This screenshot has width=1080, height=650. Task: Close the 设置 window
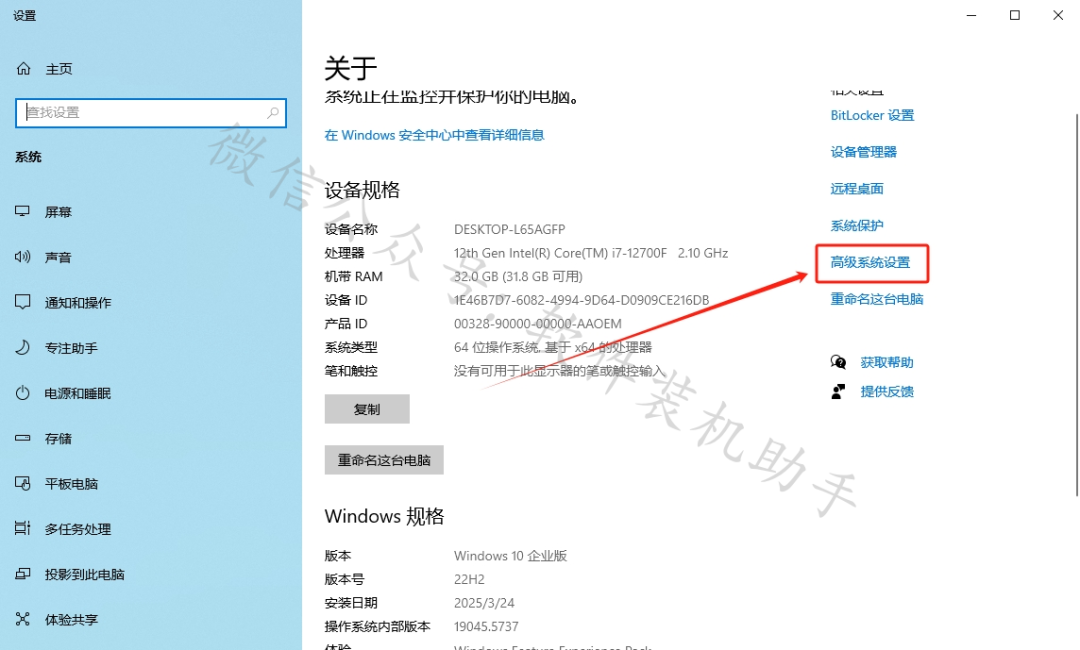tap(1058, 15)
